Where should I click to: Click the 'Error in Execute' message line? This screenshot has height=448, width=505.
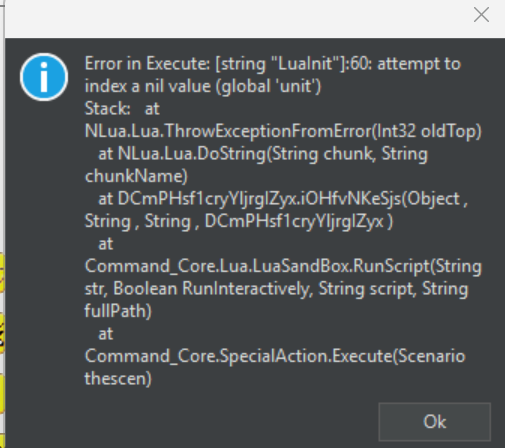tap(273, 63)
